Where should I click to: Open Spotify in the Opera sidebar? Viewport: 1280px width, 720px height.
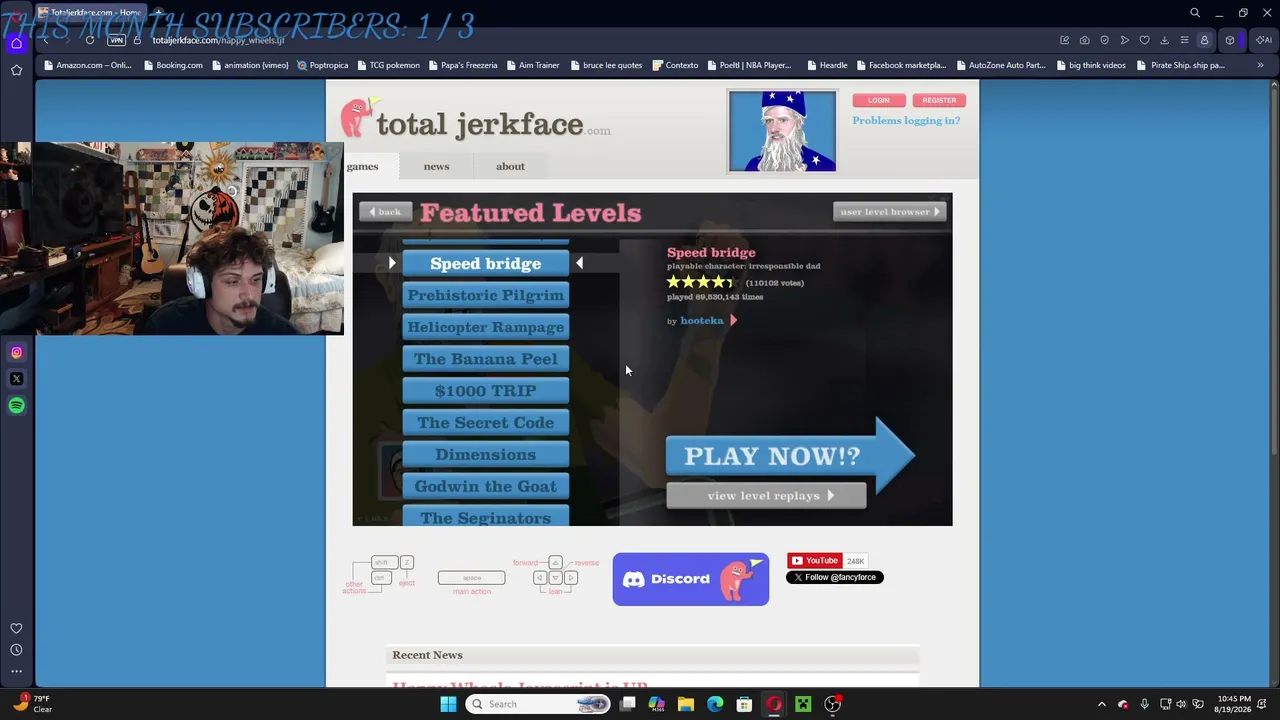(x=16, y=405)
